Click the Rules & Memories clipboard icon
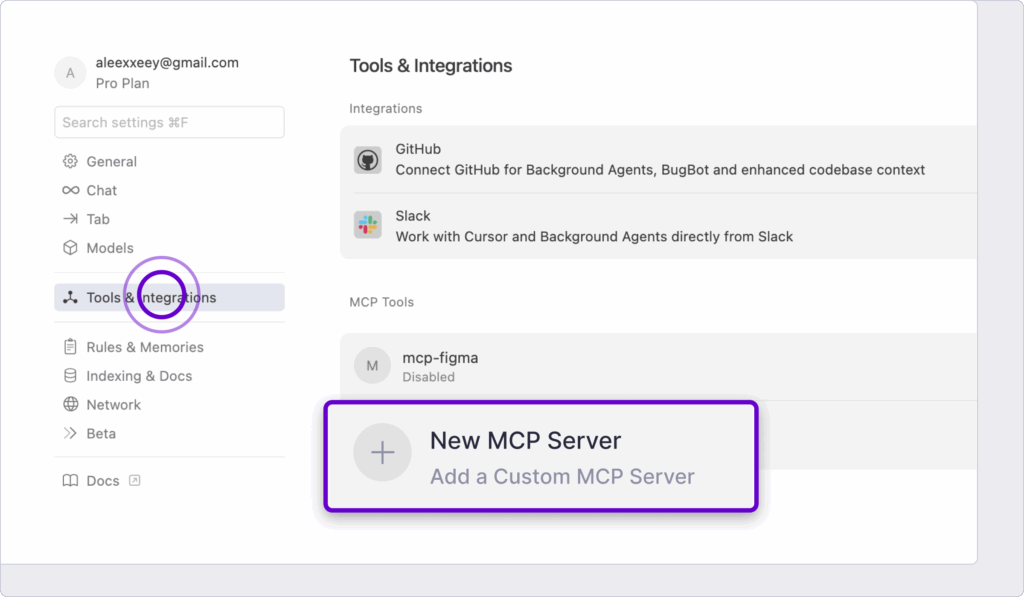Screen dimensions: 1024x597 coord(70,347)
